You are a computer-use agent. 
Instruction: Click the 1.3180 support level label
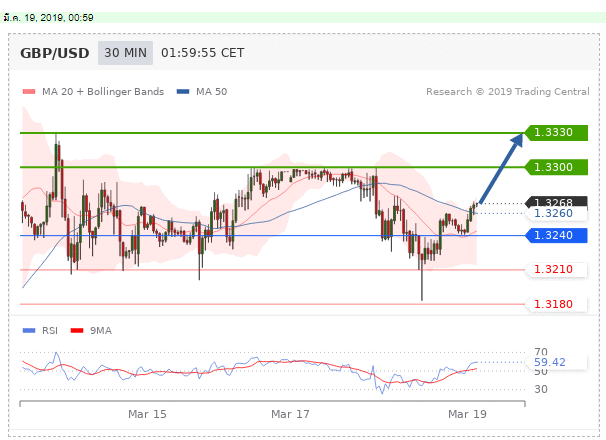point(556,304)
